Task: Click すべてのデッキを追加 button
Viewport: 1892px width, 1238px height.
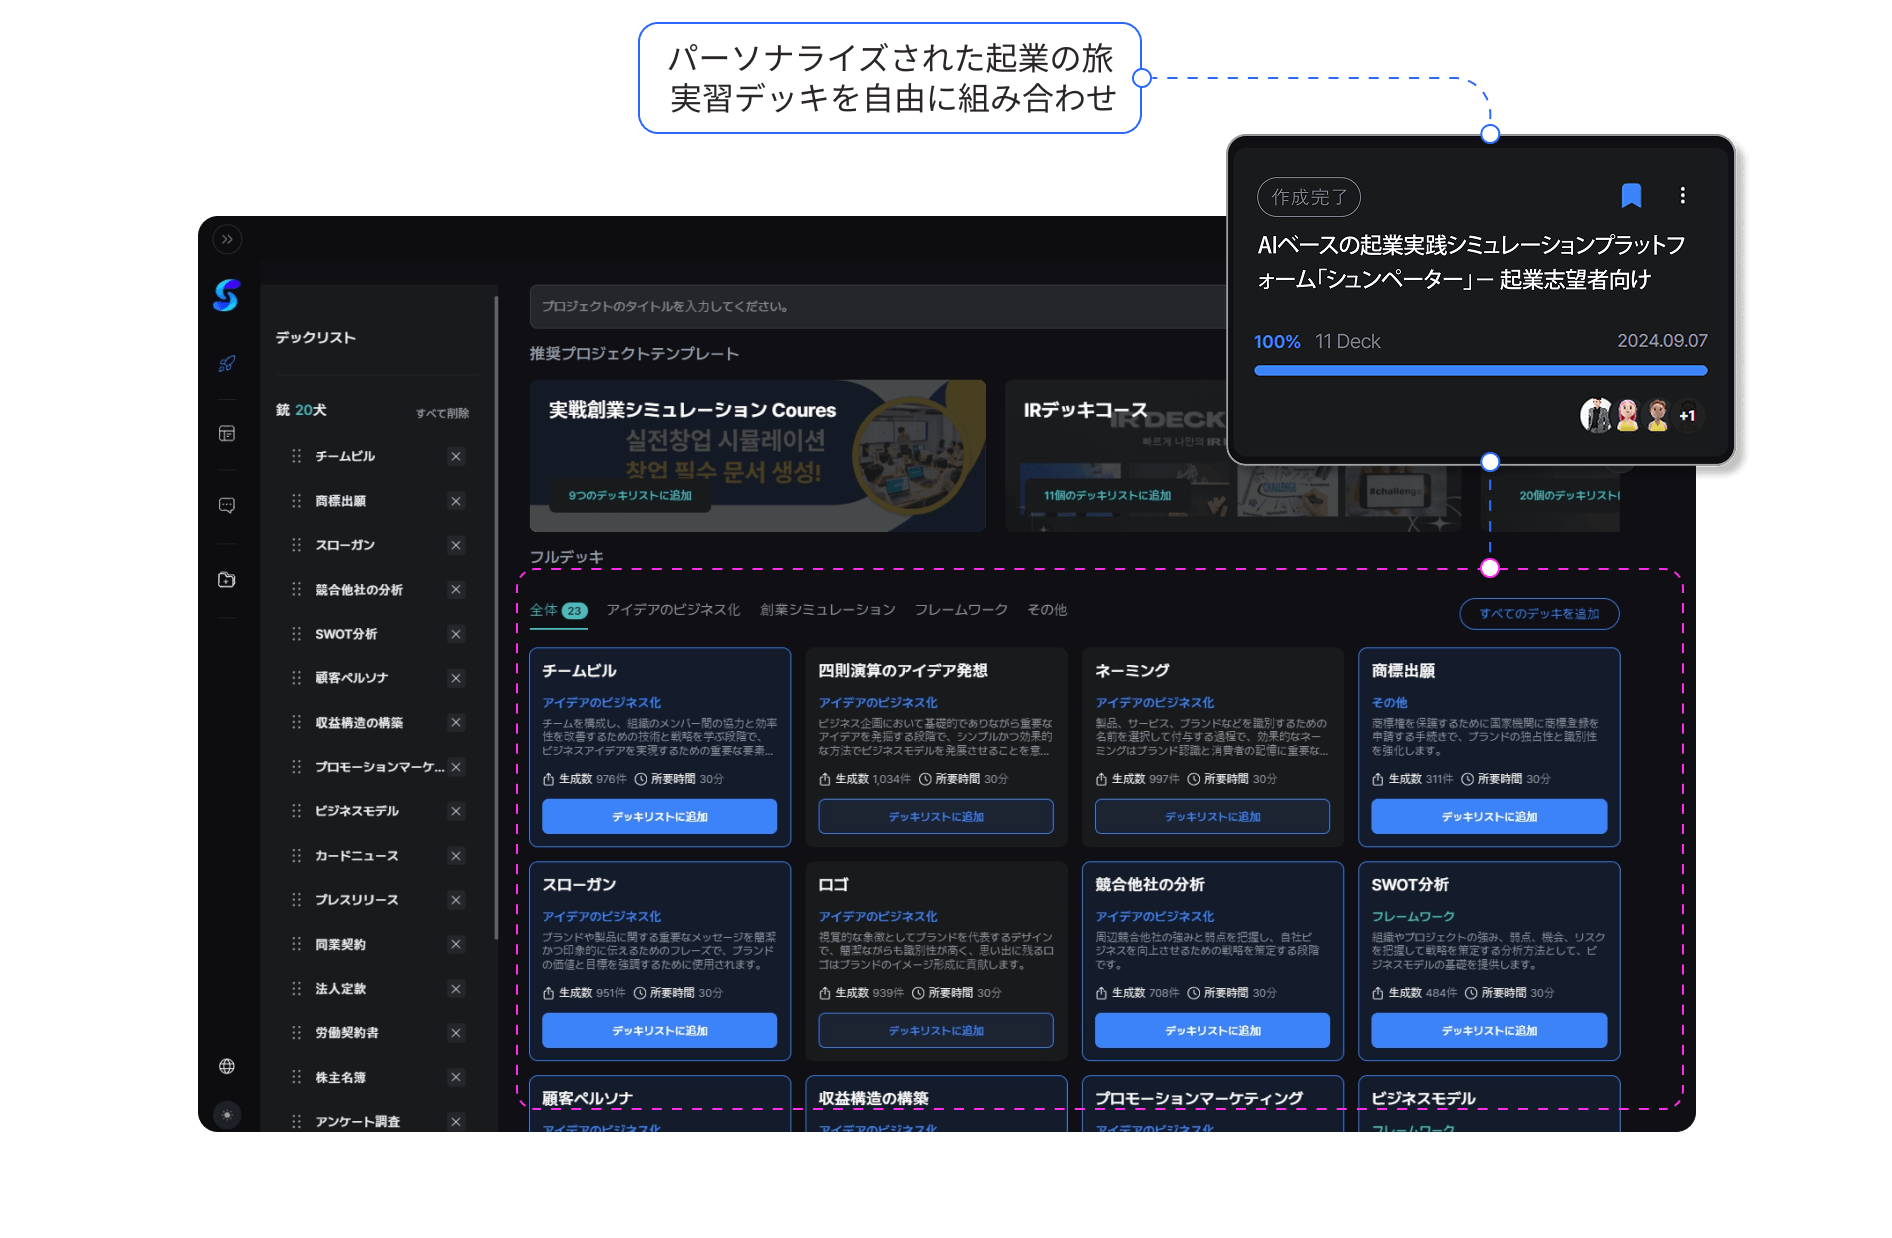Action: click(1538, 613)
